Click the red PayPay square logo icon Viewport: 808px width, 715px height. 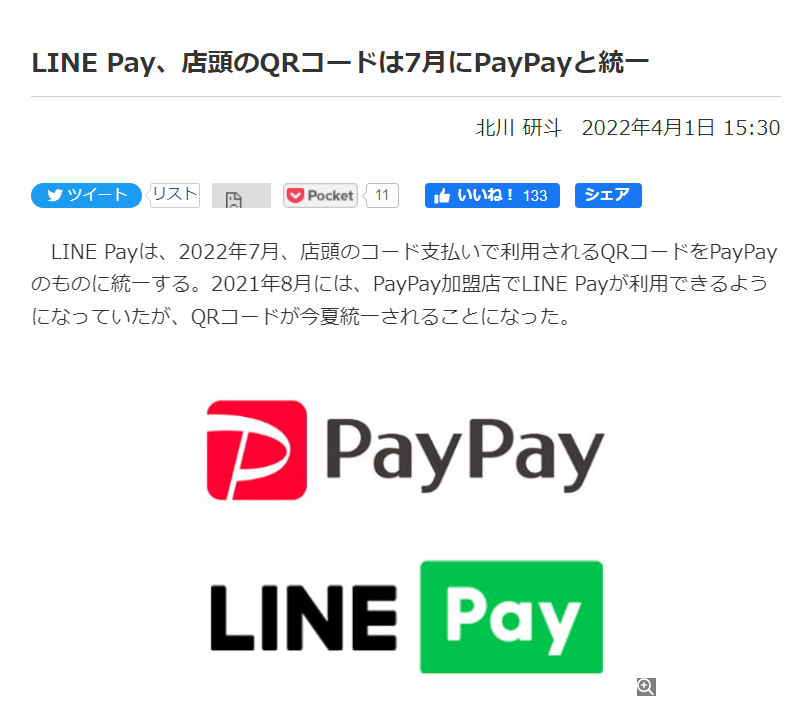pyautogui.click(x=257, y=450)
